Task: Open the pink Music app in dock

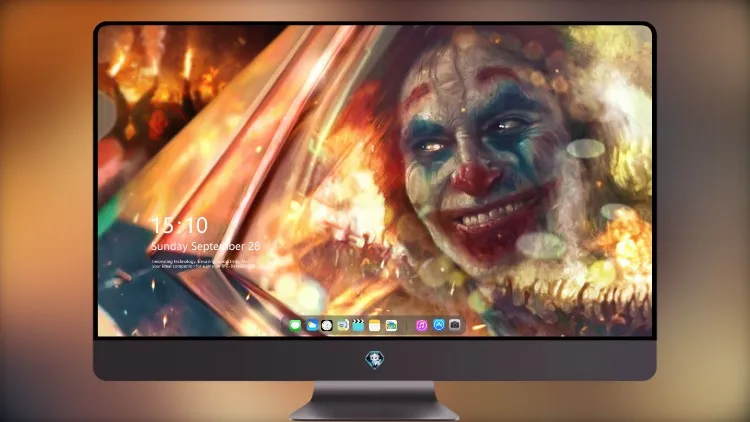Action: pyautogui.click(x=421, y=325)
